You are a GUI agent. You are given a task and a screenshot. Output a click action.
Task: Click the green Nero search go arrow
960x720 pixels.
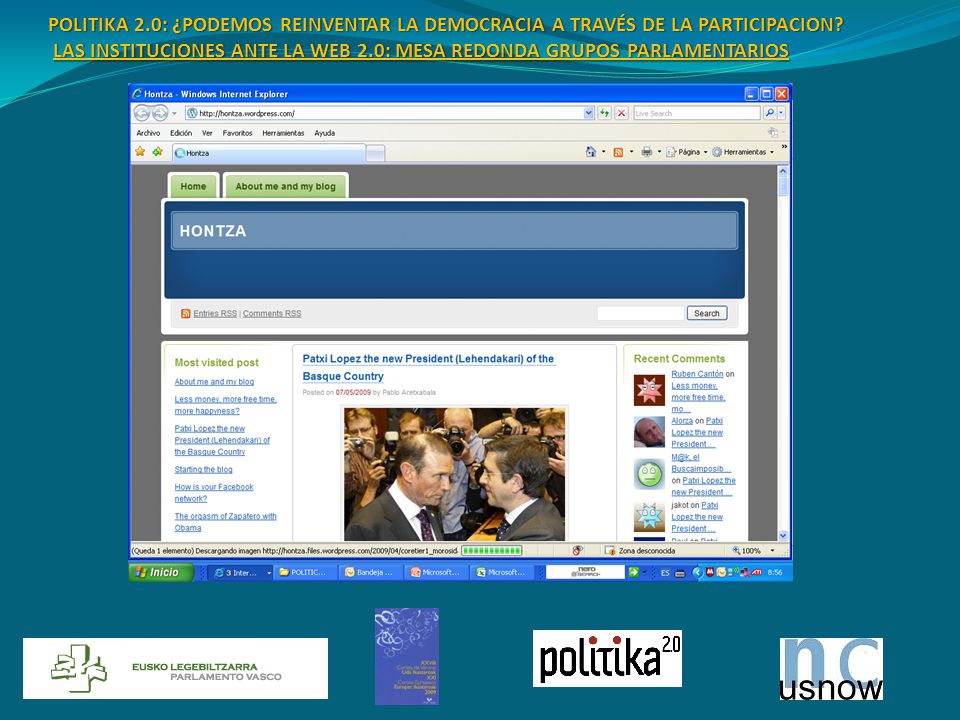click(x=634, y=572)
